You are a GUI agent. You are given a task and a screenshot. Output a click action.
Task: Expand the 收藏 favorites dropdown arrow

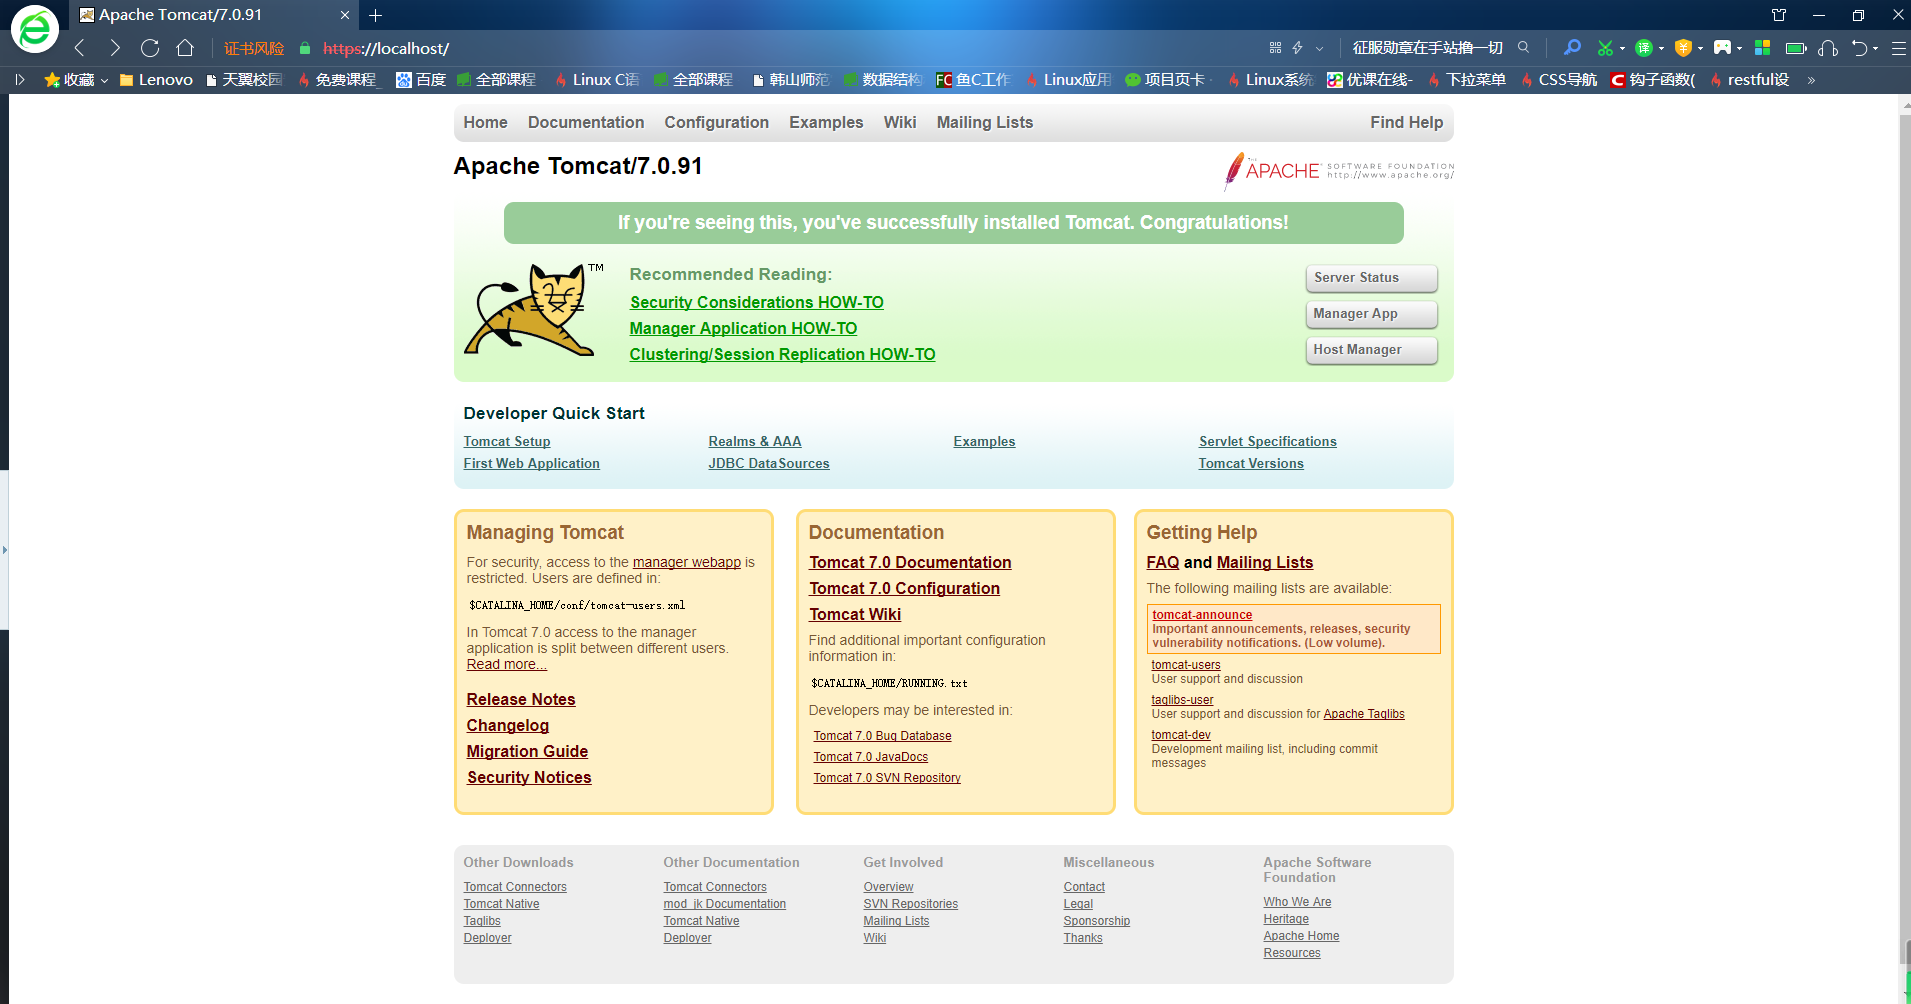pos(104,81)
